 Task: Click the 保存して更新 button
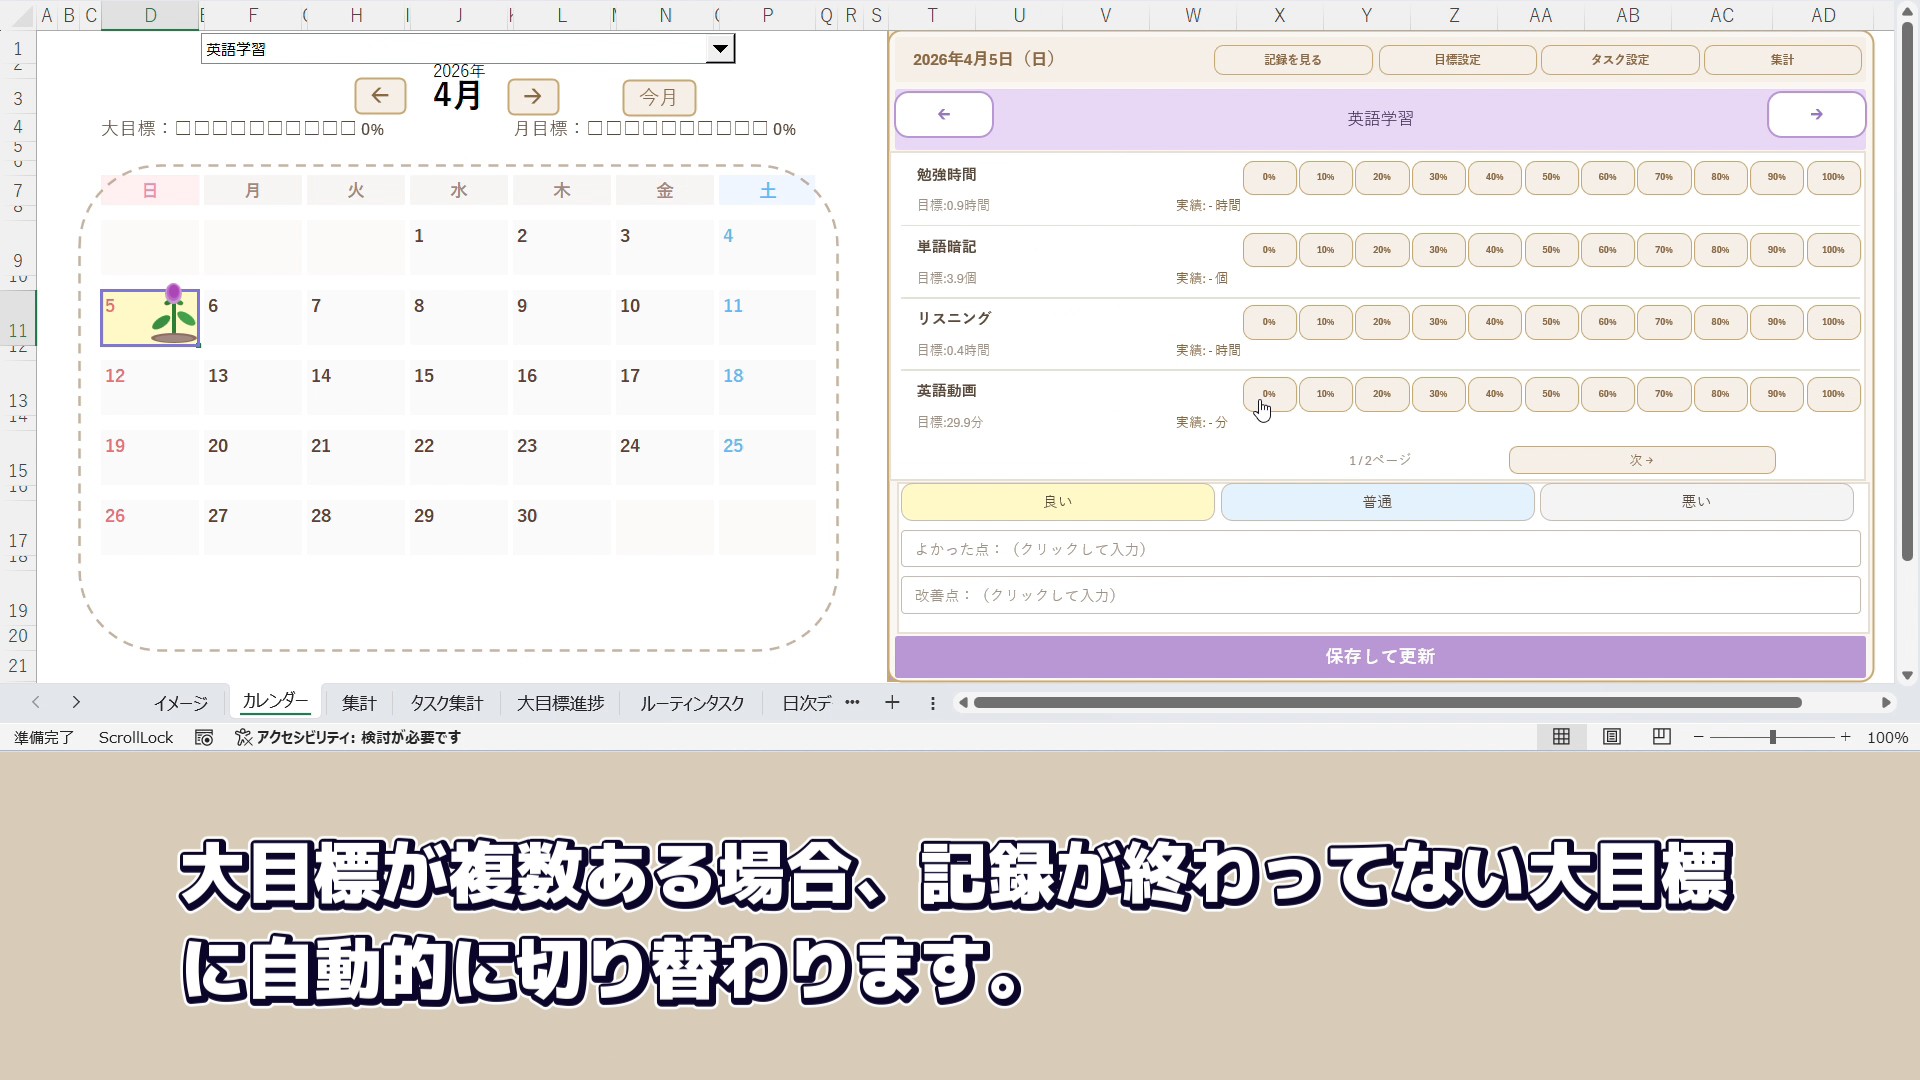click(1379, 657)
